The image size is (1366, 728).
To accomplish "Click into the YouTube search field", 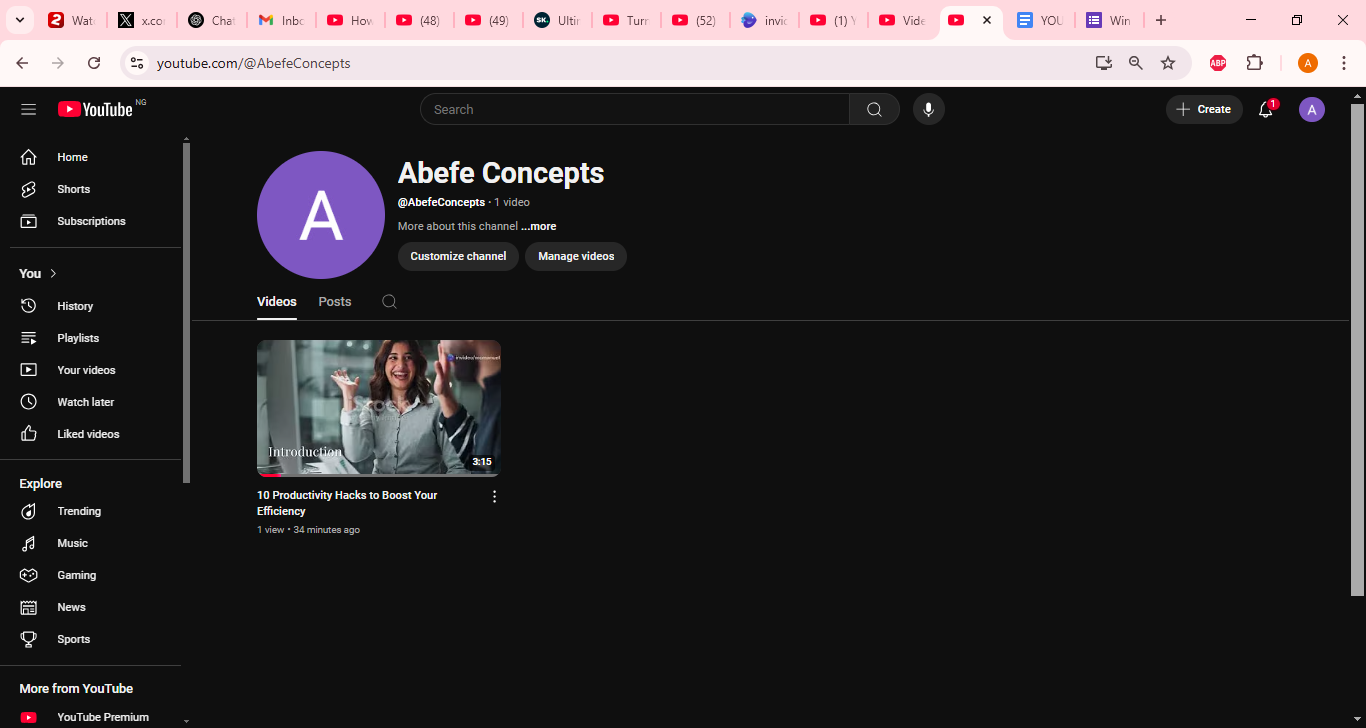I will pos(635,109).
